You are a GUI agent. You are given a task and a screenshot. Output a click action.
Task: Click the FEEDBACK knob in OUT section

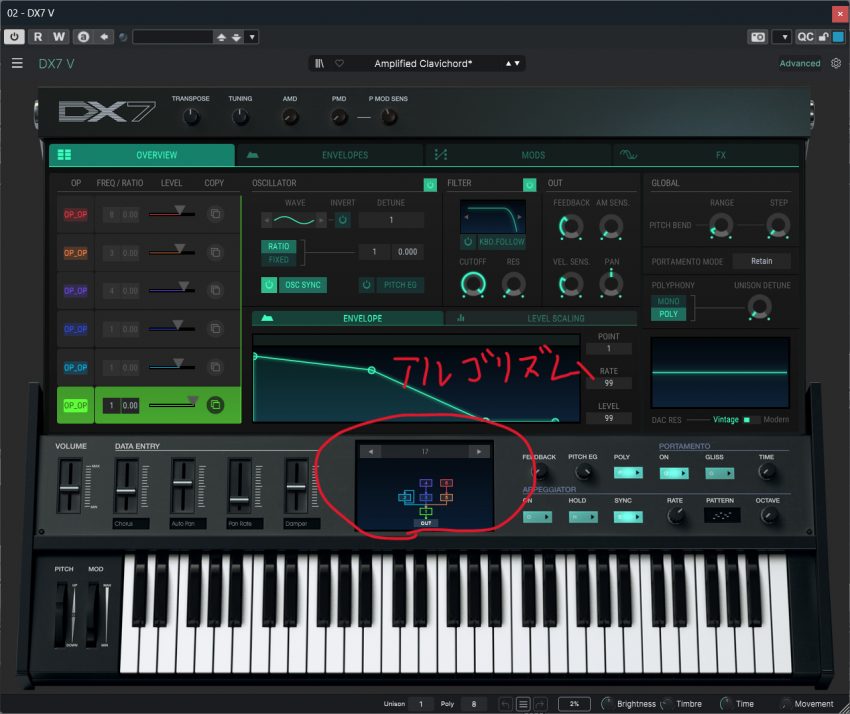click(571, 227)
